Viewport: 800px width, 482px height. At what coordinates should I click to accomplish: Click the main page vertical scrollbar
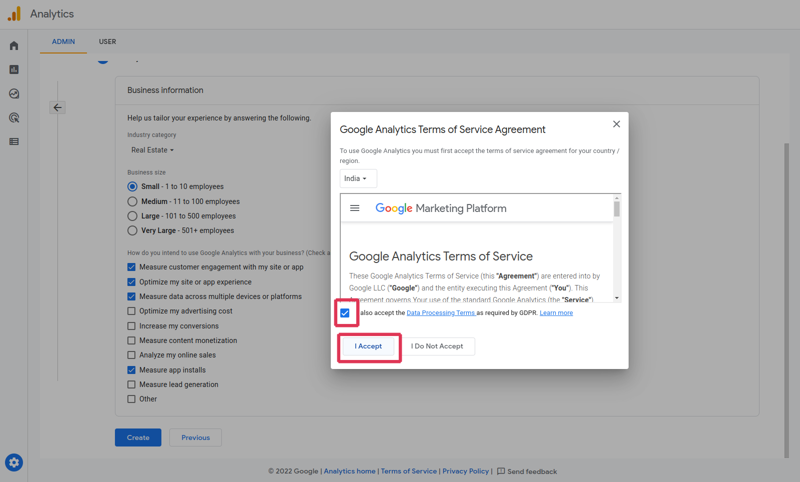[787, 300]
